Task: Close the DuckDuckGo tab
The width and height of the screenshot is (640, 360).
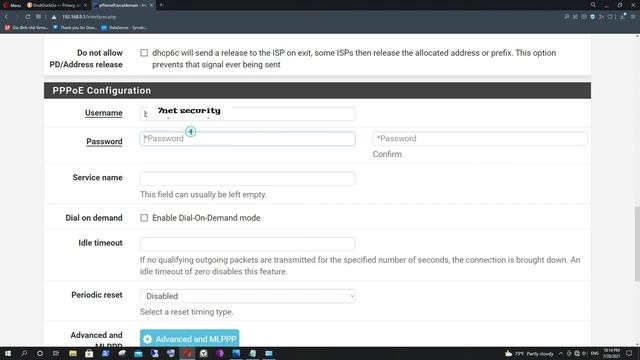Action: (85, 5)
